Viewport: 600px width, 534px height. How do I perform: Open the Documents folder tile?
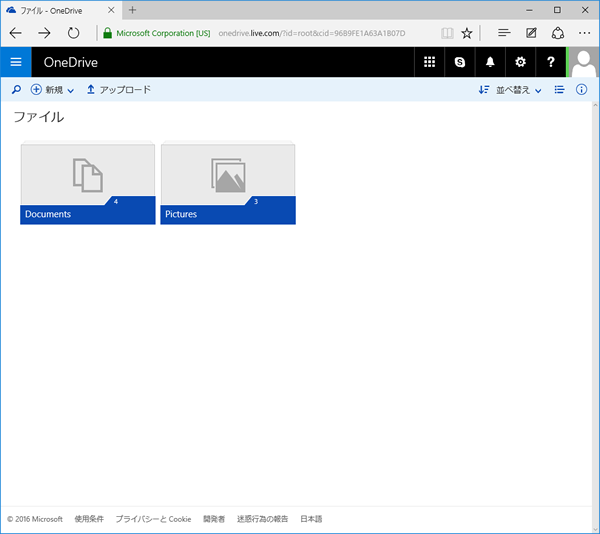pos(88,183)
